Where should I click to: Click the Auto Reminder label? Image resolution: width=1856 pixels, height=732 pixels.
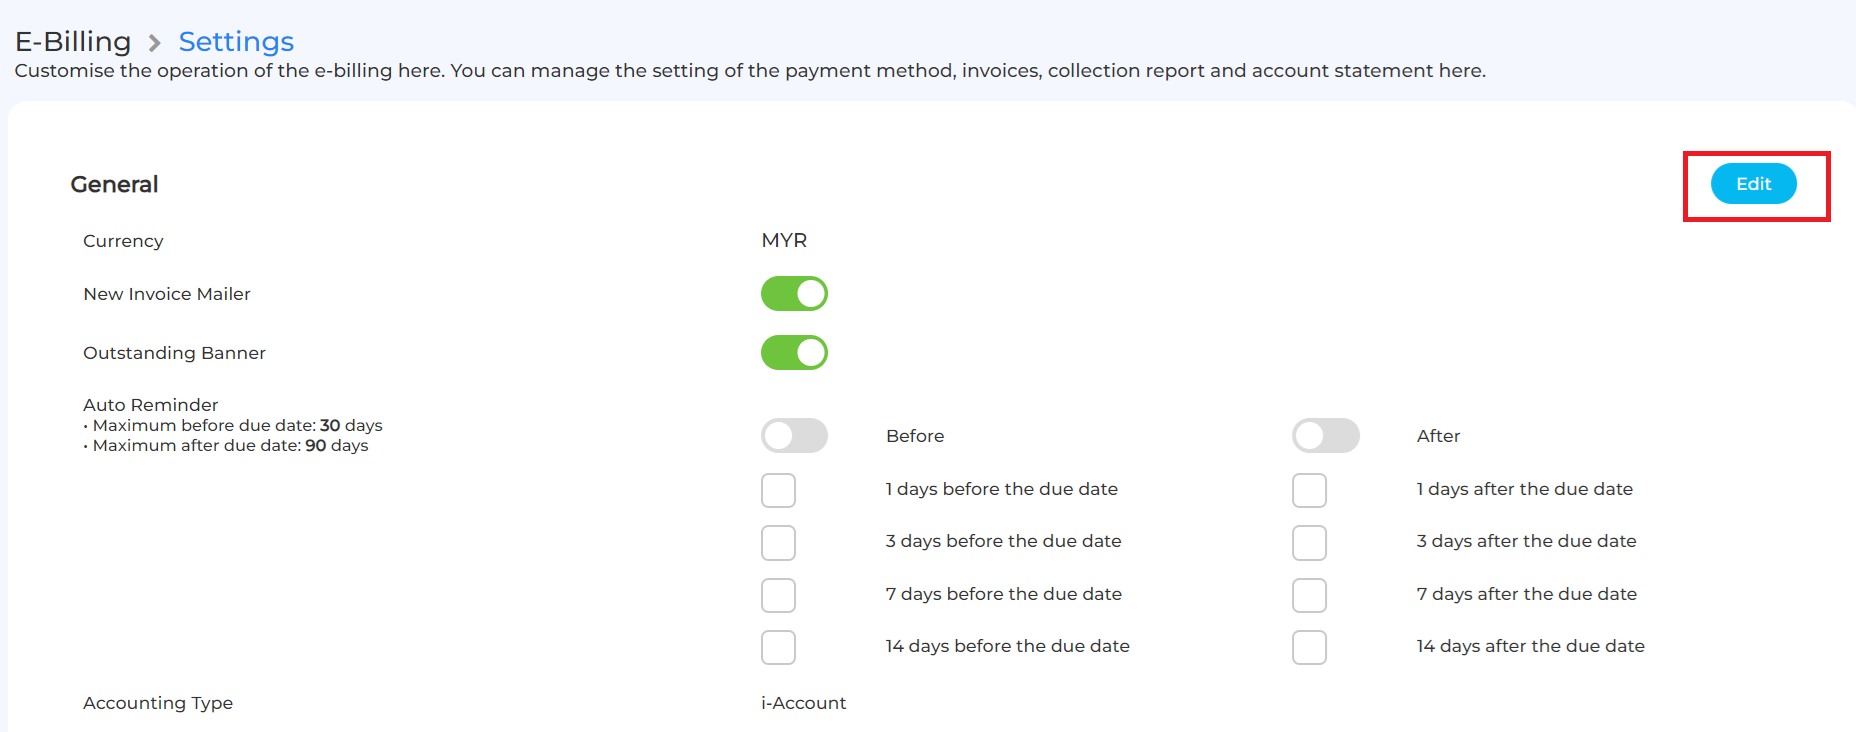tap(150, 405)
